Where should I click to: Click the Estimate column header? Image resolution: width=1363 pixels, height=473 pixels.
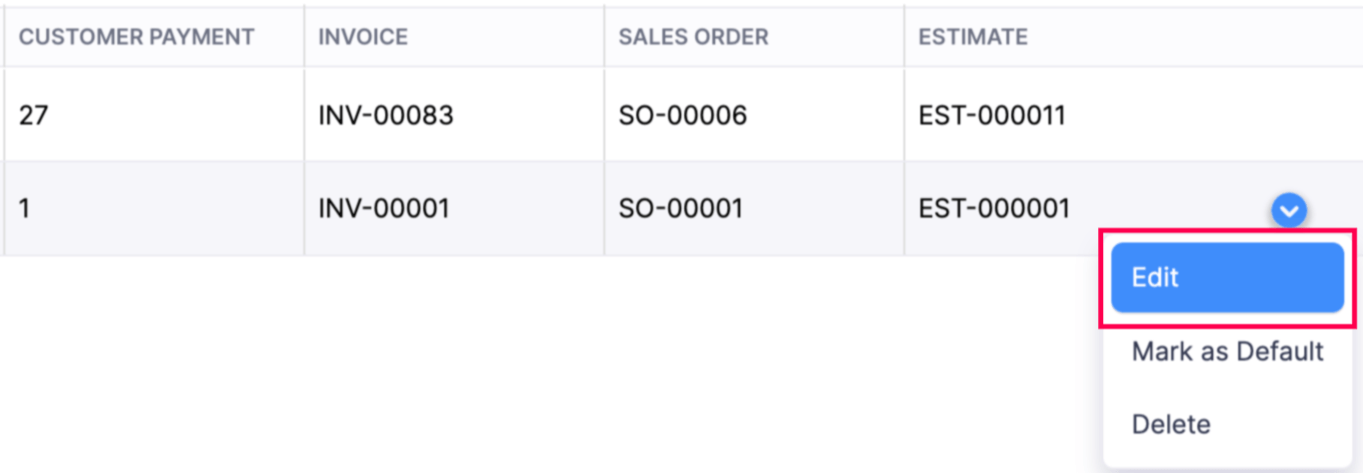click(973, 37)
